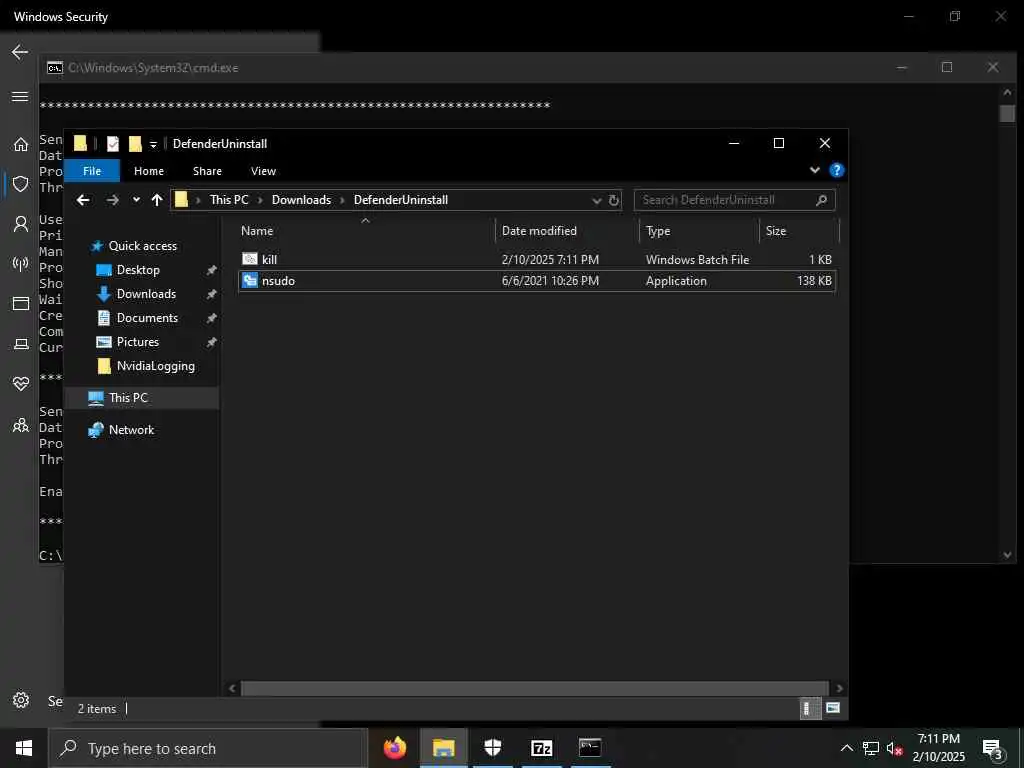
Task: Expand the chevron after Downloads in path
Action: coord(342,200)
